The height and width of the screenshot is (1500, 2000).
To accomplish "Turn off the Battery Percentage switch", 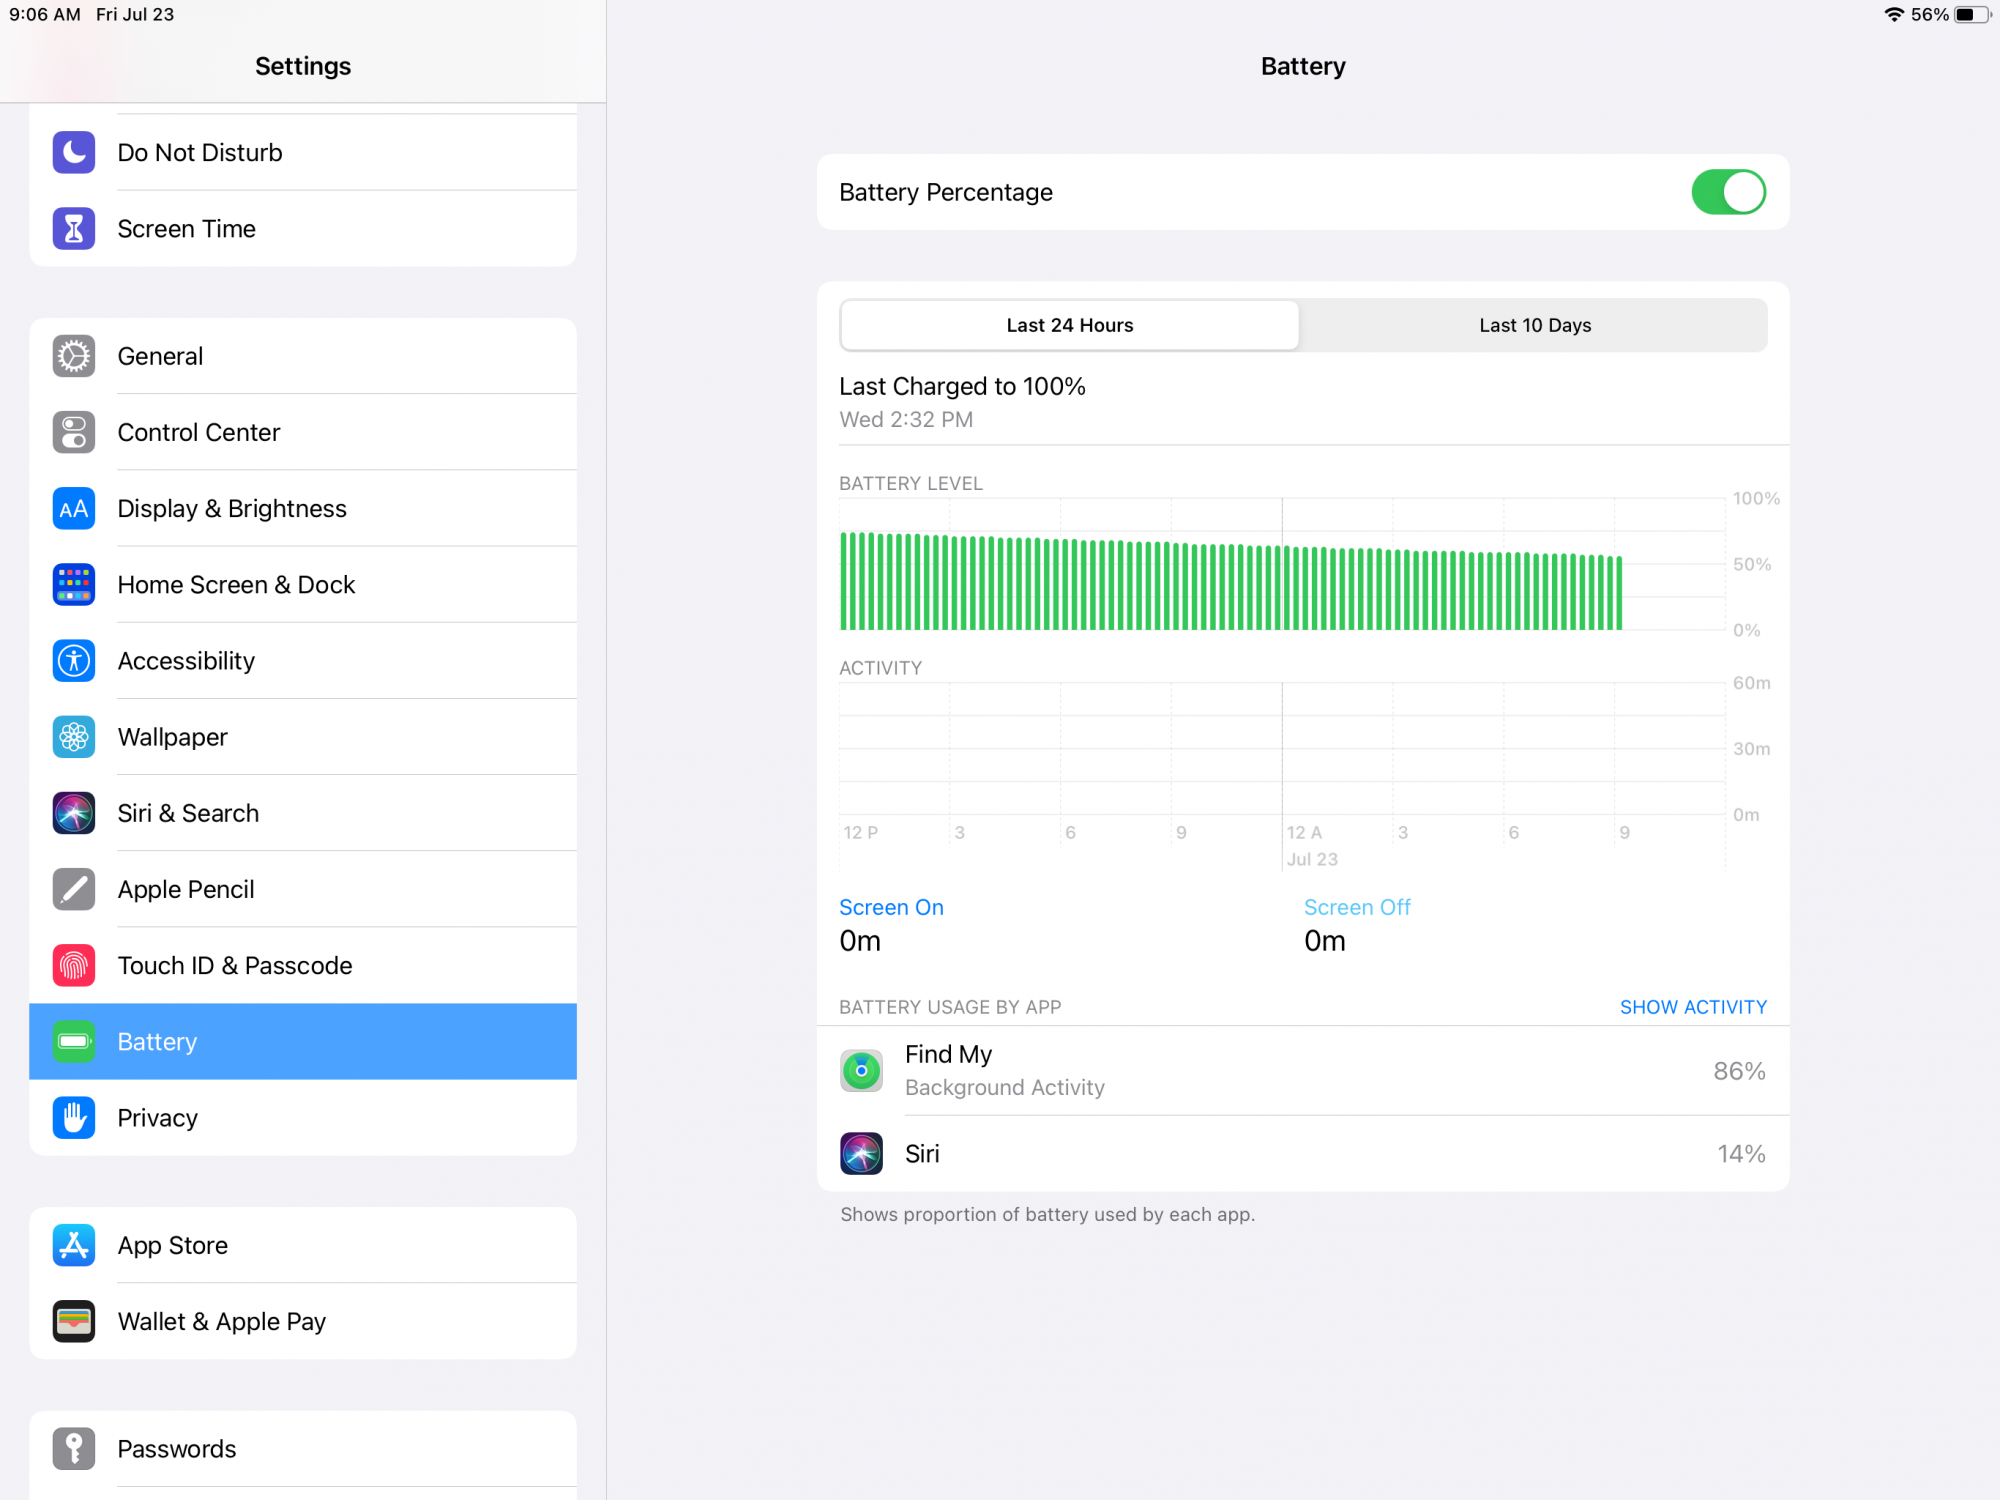I will click(x=1727, y=192).
